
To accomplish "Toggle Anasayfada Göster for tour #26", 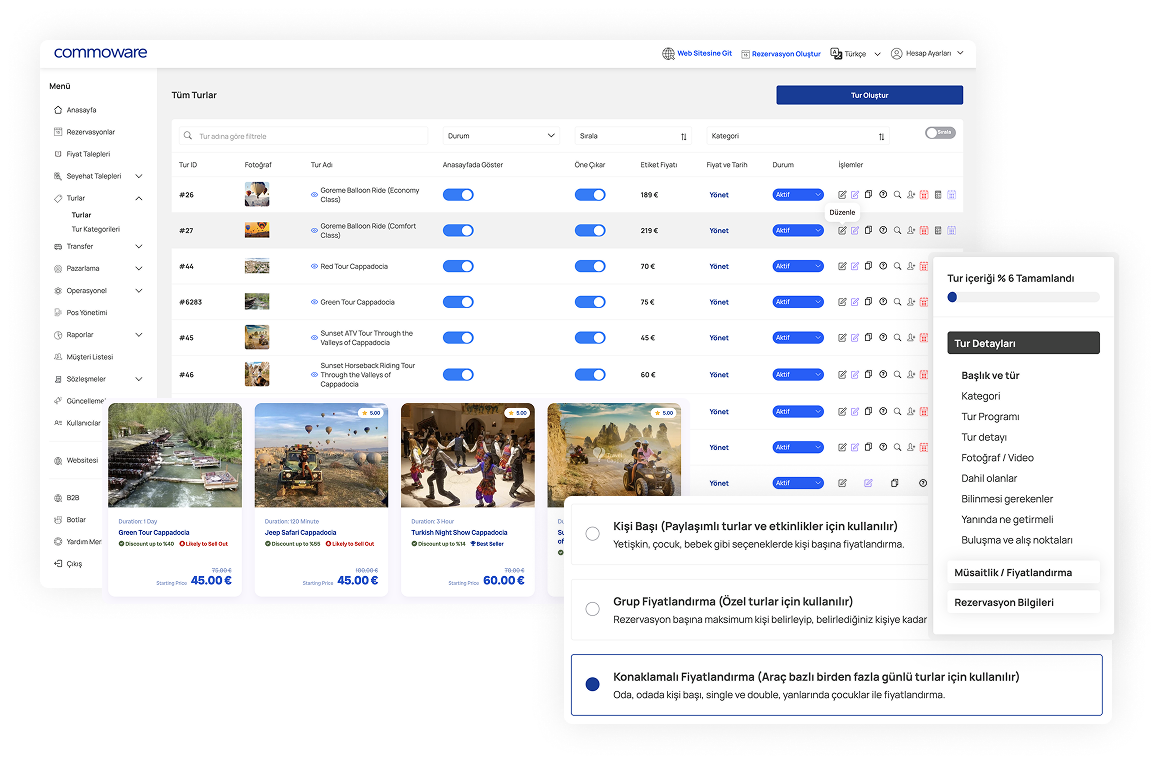I will tap(458, 195).
